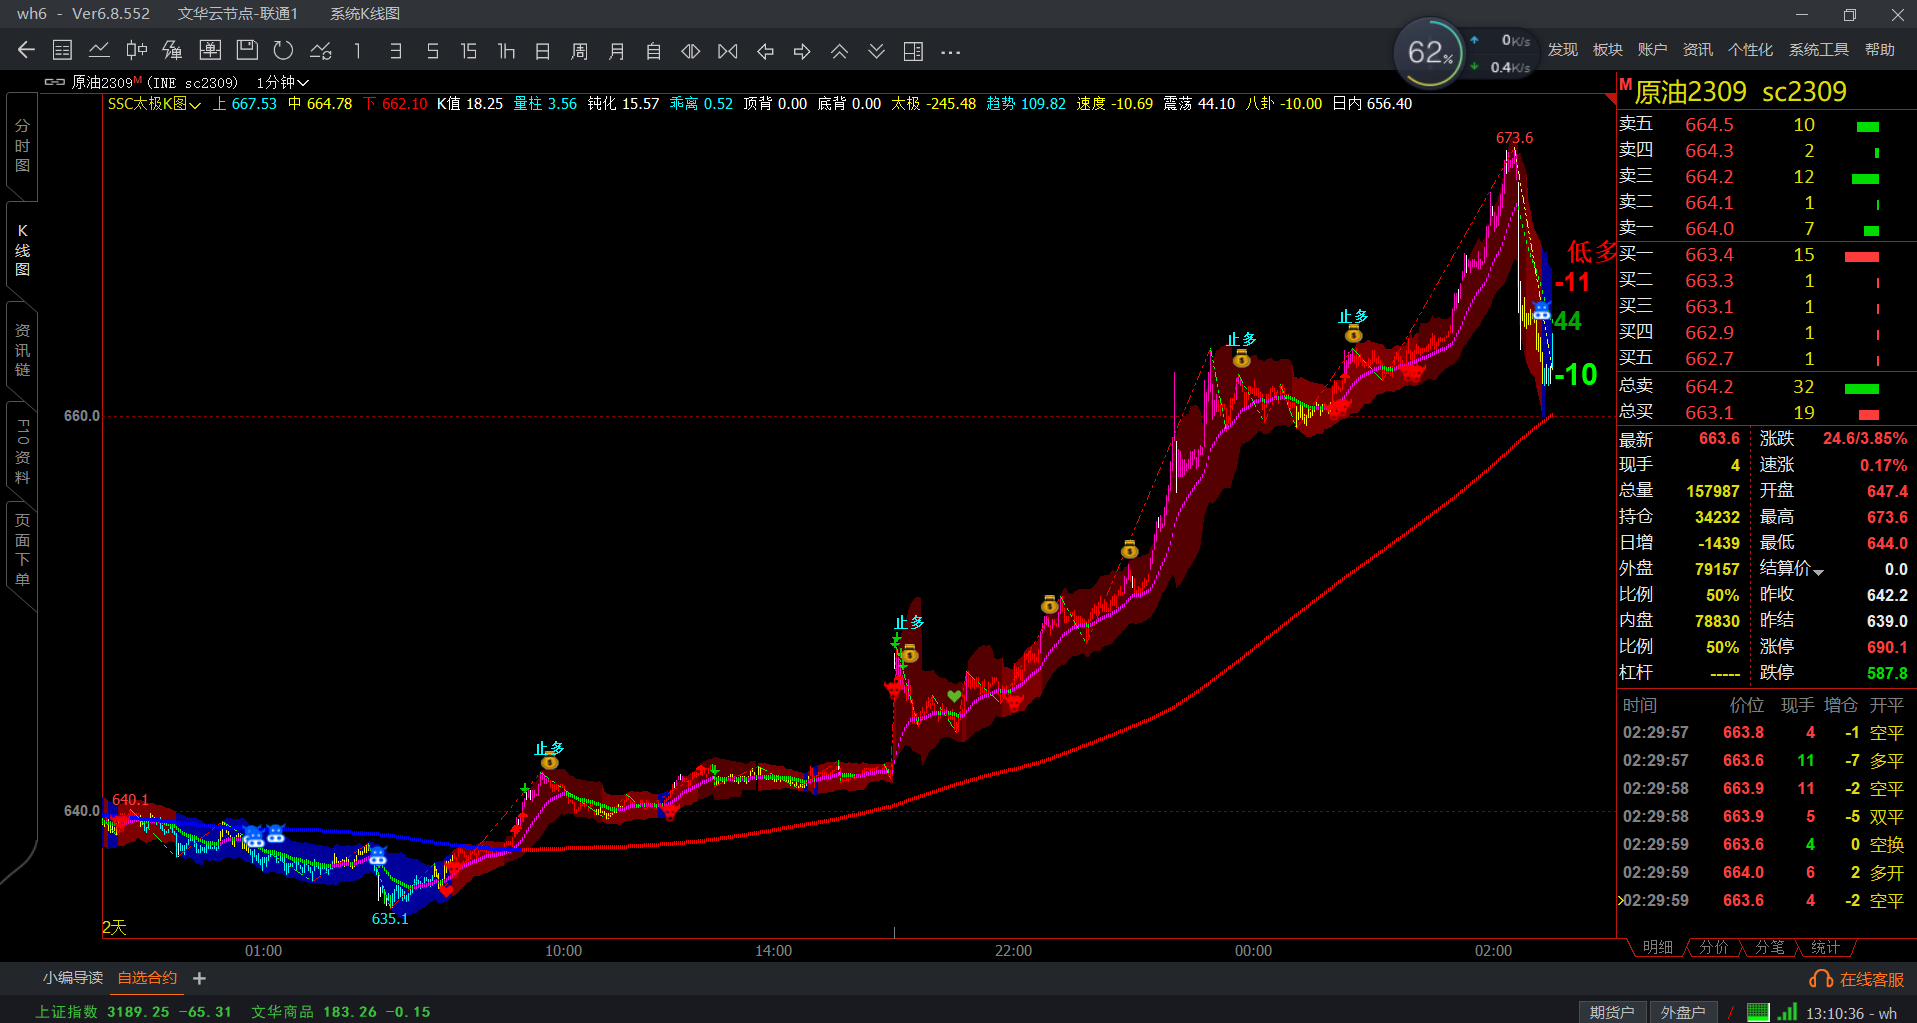The width and height of the screenshot is (1917, 1023).
Task: Click the 外盘户 account button
Action: point(1683,1012)
